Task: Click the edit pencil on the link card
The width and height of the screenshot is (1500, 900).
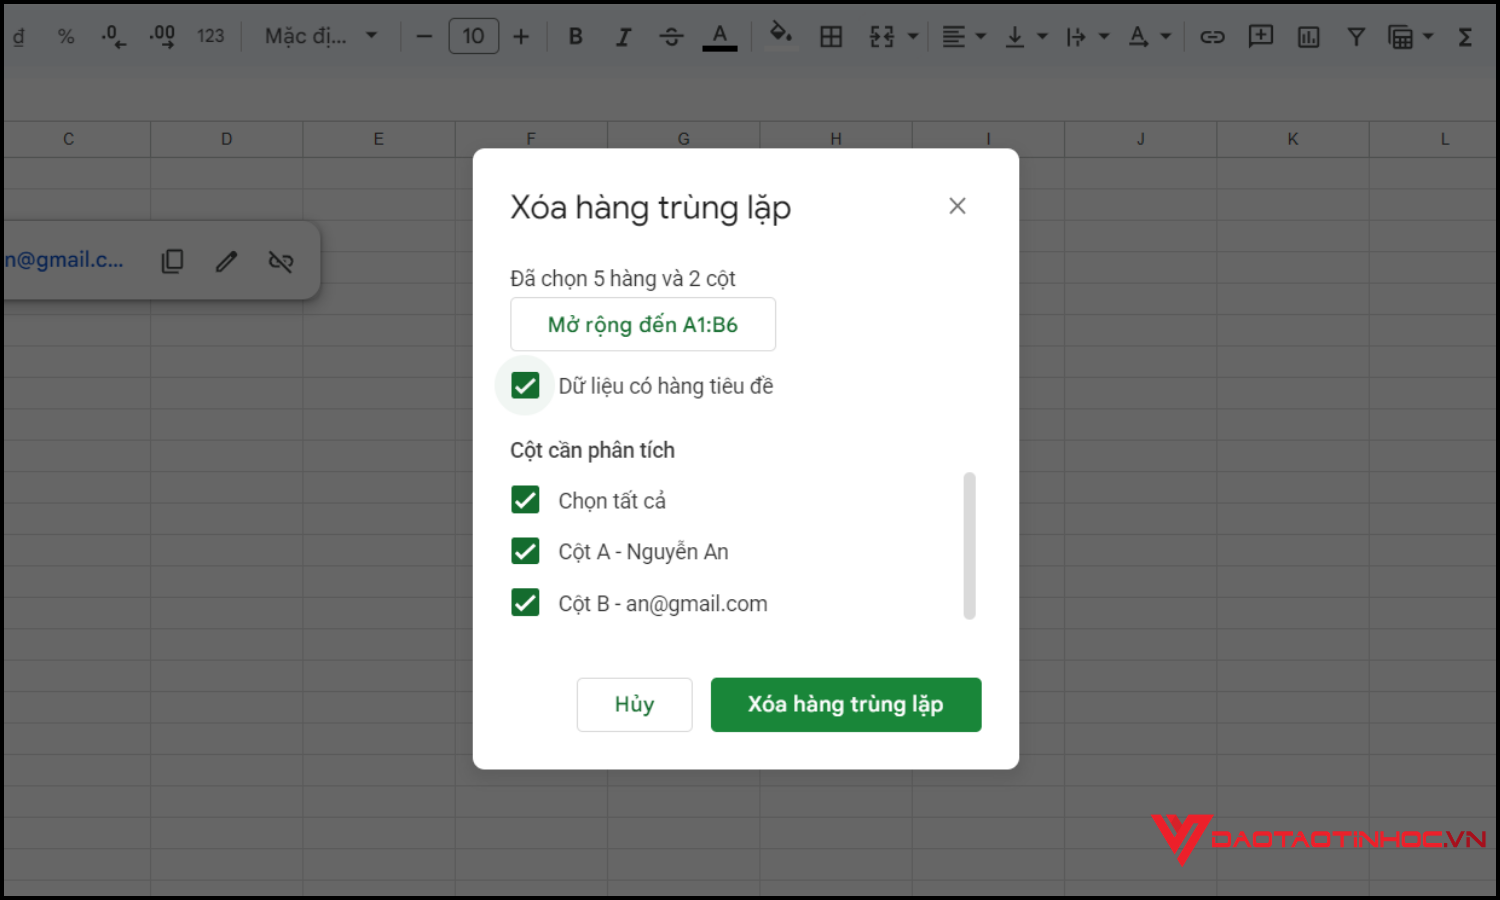Action: coord(226,261)
